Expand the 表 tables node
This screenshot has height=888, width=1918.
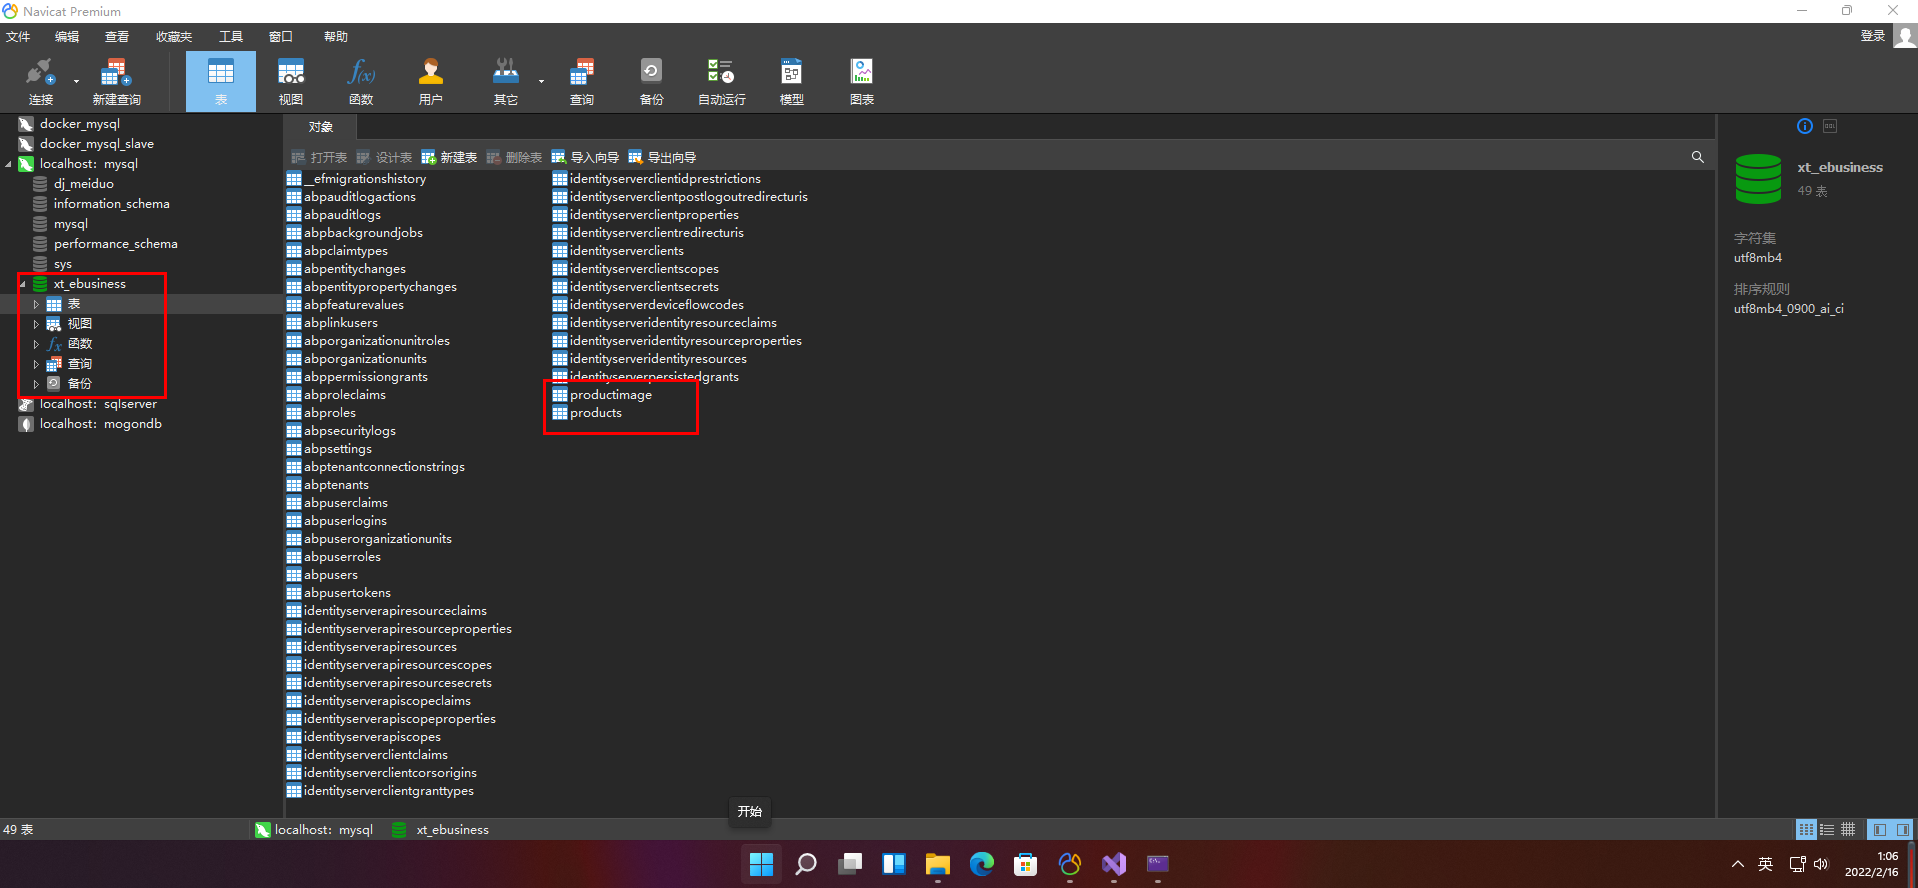click(x=37, y=304)
